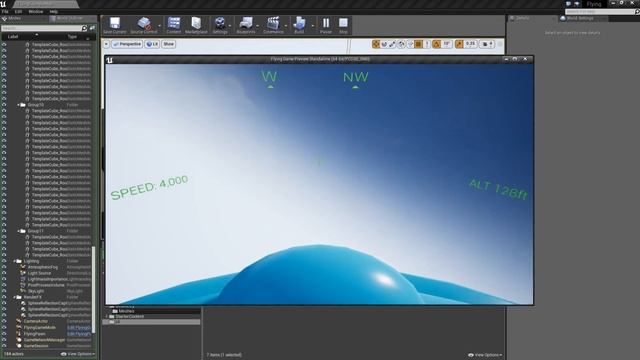The image size is (640, 360).
Task: Open the Window menu
Action: point(36,12)
